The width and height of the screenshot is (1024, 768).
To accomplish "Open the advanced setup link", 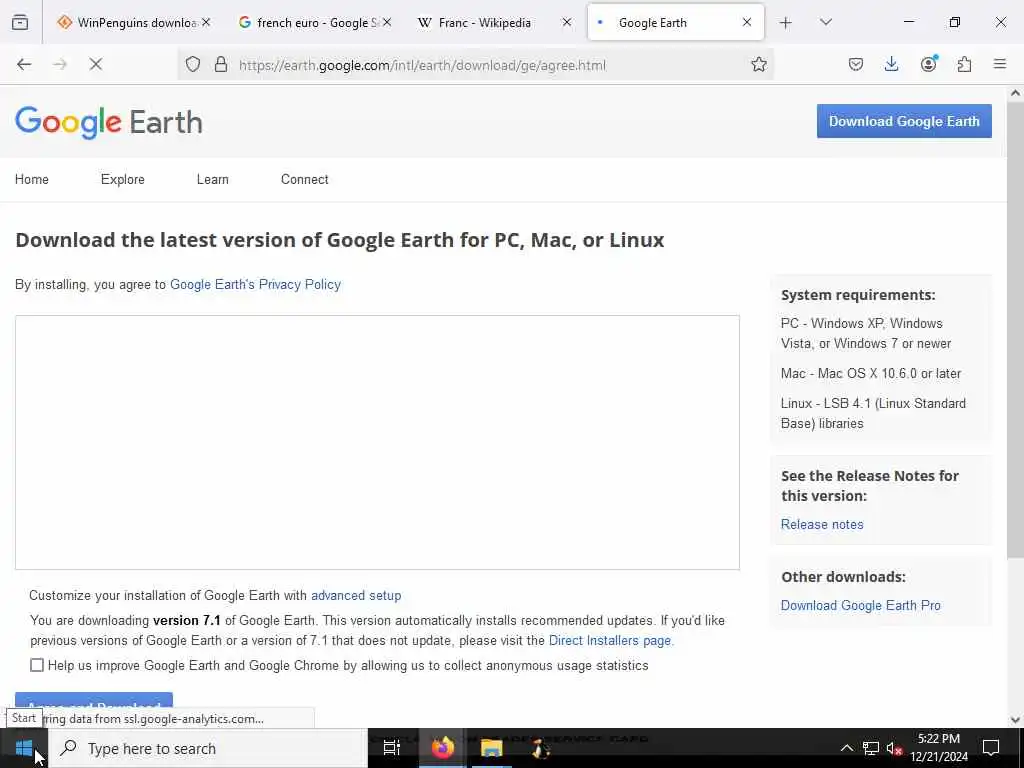I will click(356, 595).
